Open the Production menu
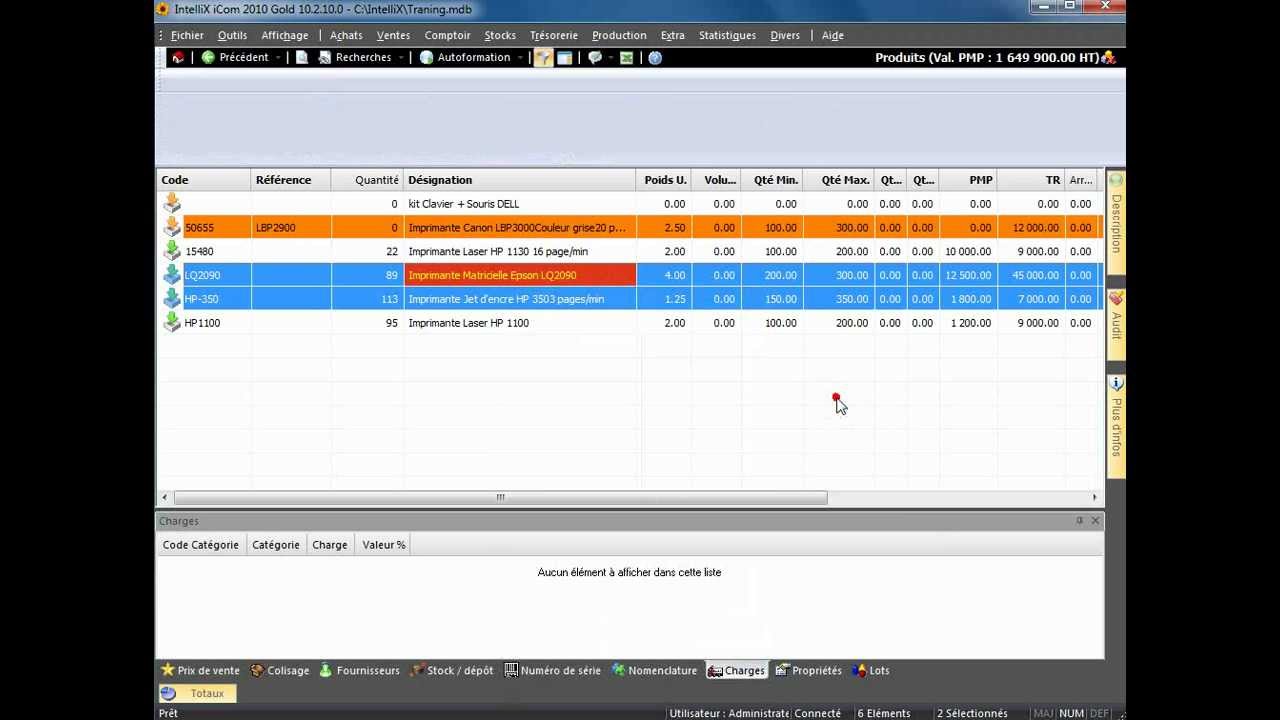 point(619,35)
